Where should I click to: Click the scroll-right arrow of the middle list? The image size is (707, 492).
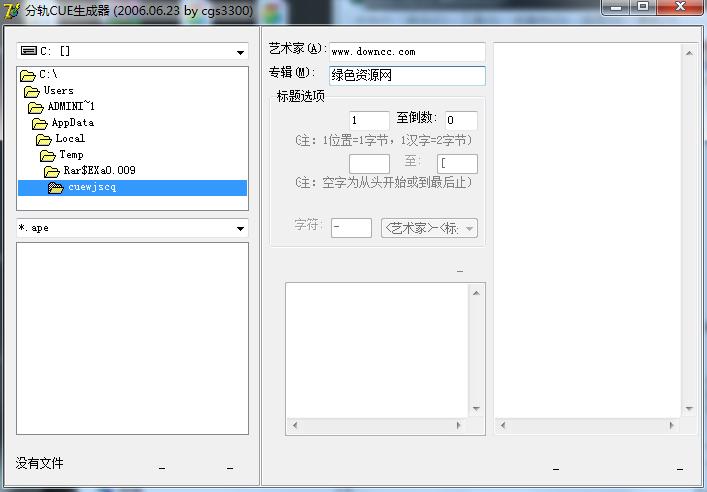tap(459, 425)
